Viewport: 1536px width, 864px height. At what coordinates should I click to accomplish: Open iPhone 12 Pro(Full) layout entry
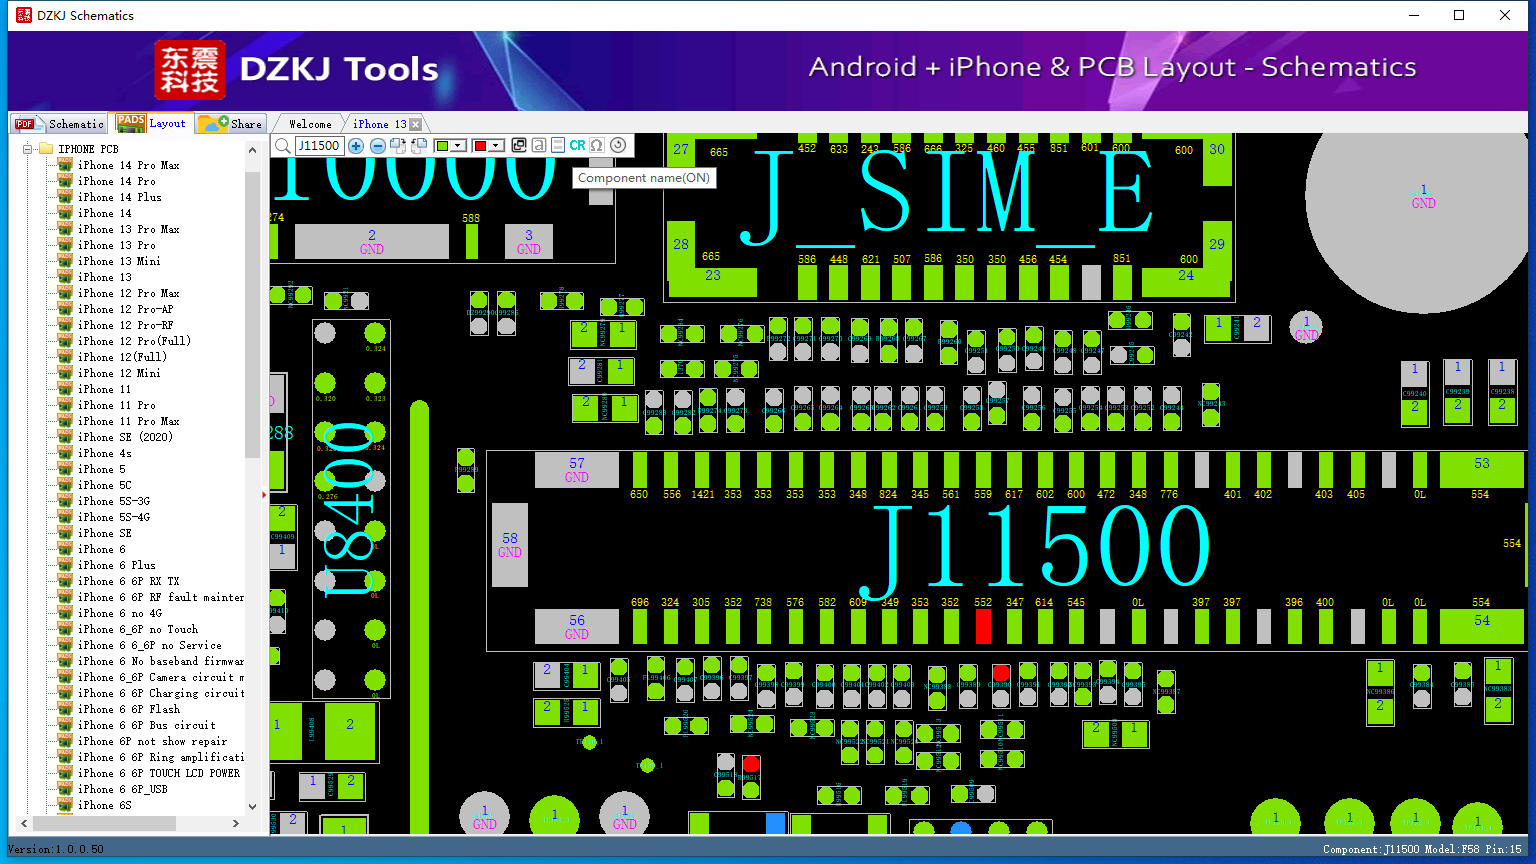pos(134,341)
